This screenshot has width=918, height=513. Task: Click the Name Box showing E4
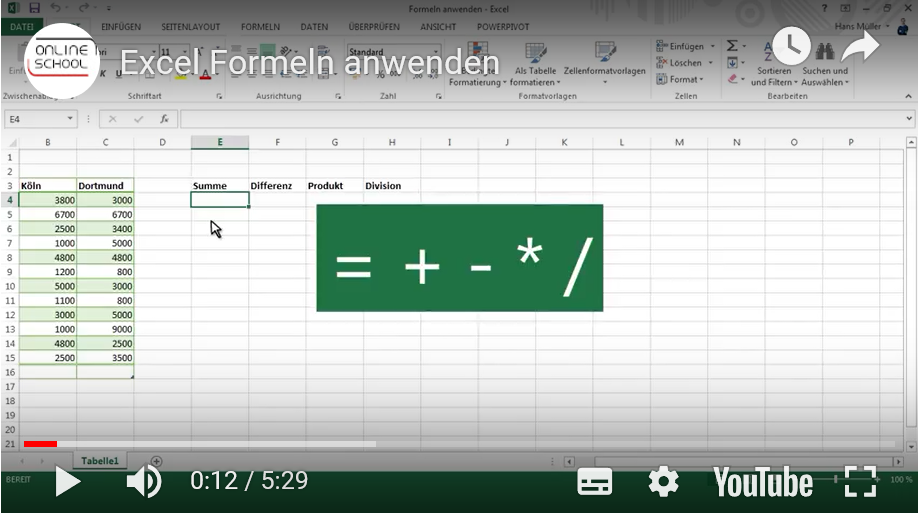pyautogui.click(x=35, y=119)
